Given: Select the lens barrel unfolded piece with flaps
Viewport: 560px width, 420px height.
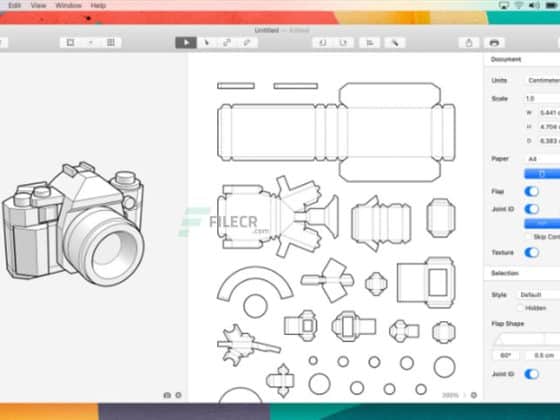Looking at the screenshot, I should (381, 223).
